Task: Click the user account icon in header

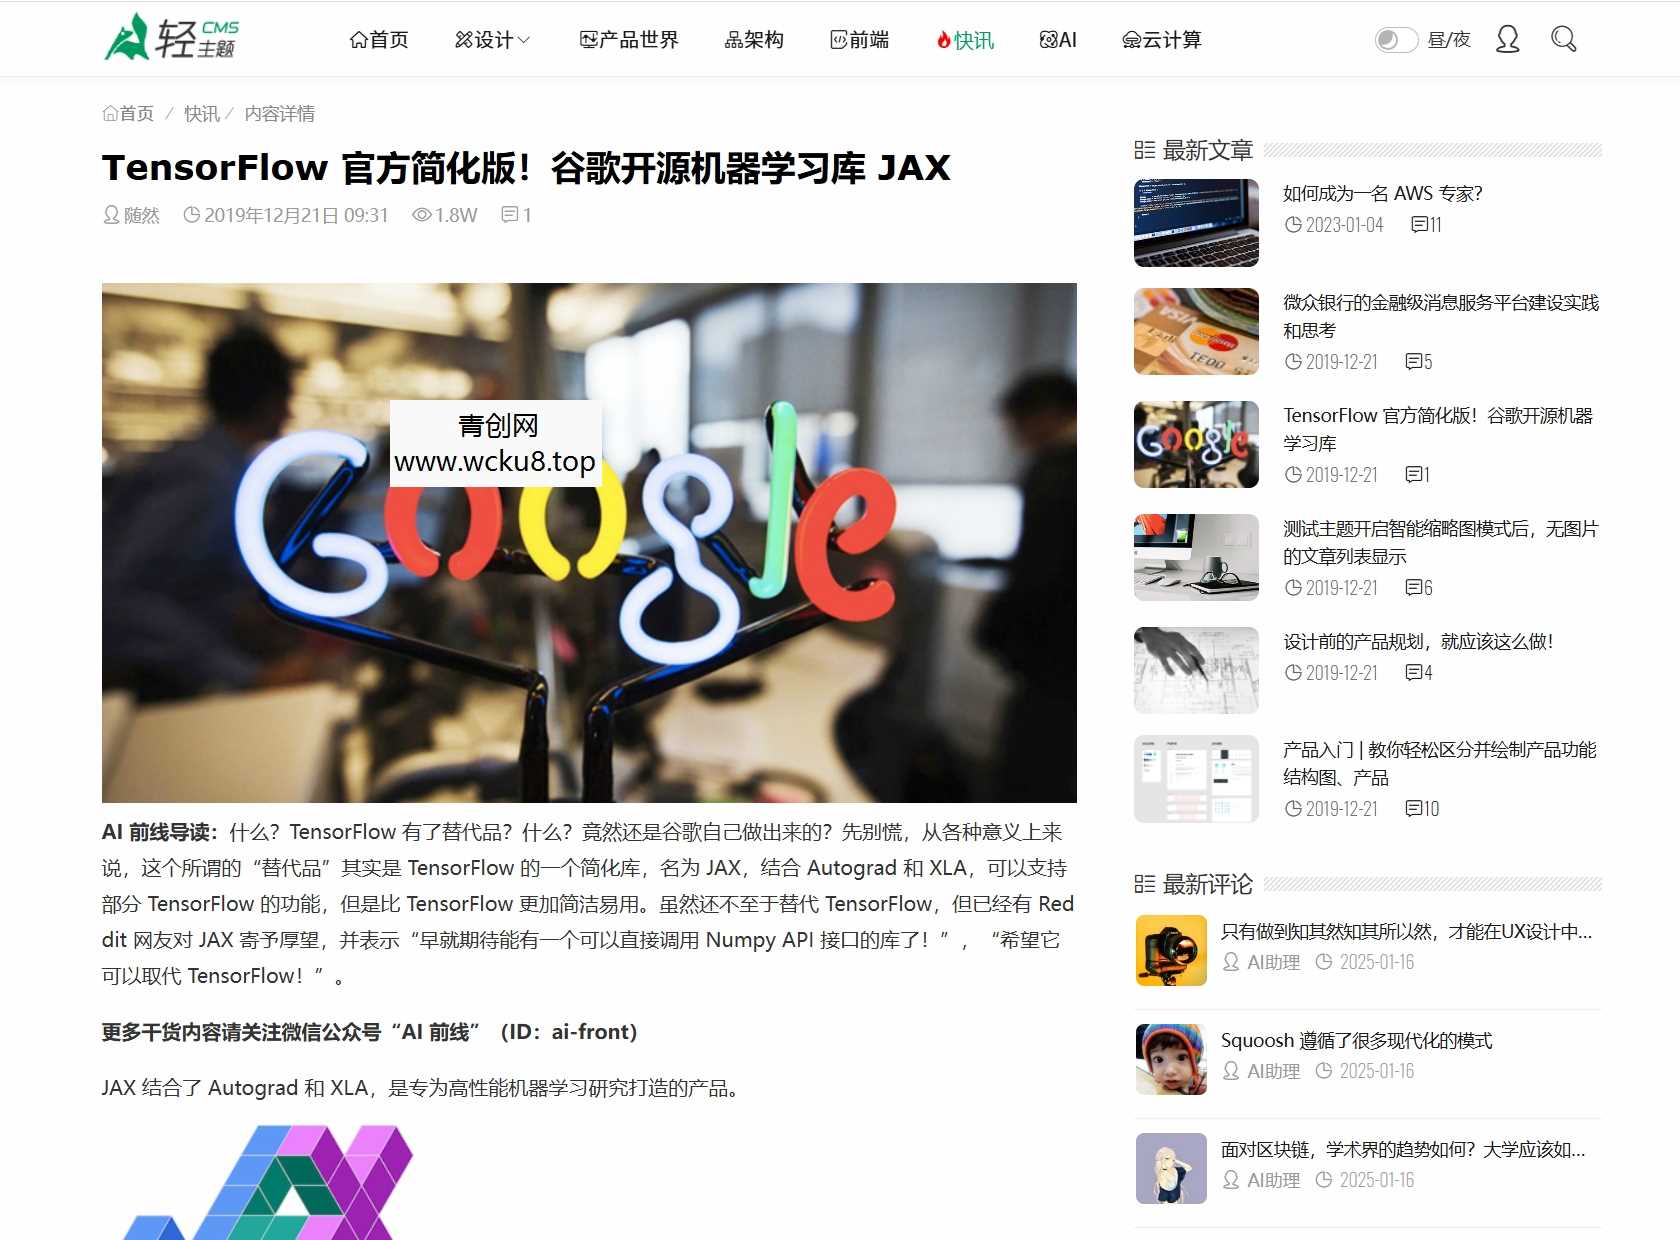Action: (x=1508, y=39)
